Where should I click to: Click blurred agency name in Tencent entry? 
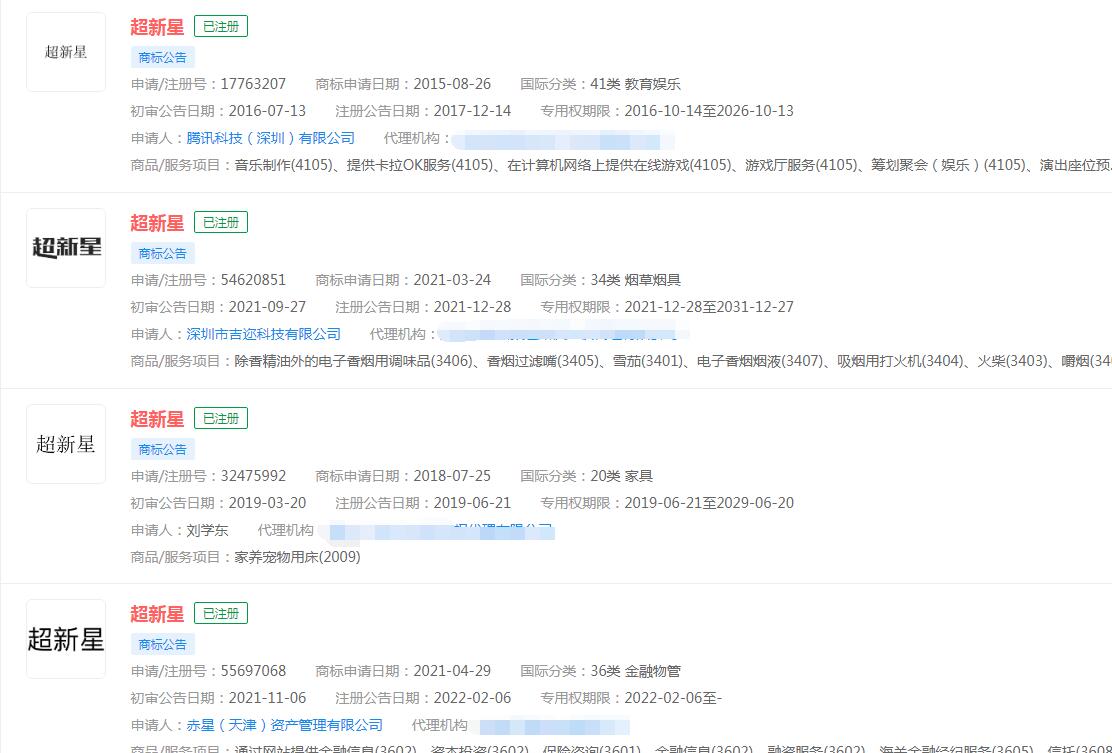563,140
